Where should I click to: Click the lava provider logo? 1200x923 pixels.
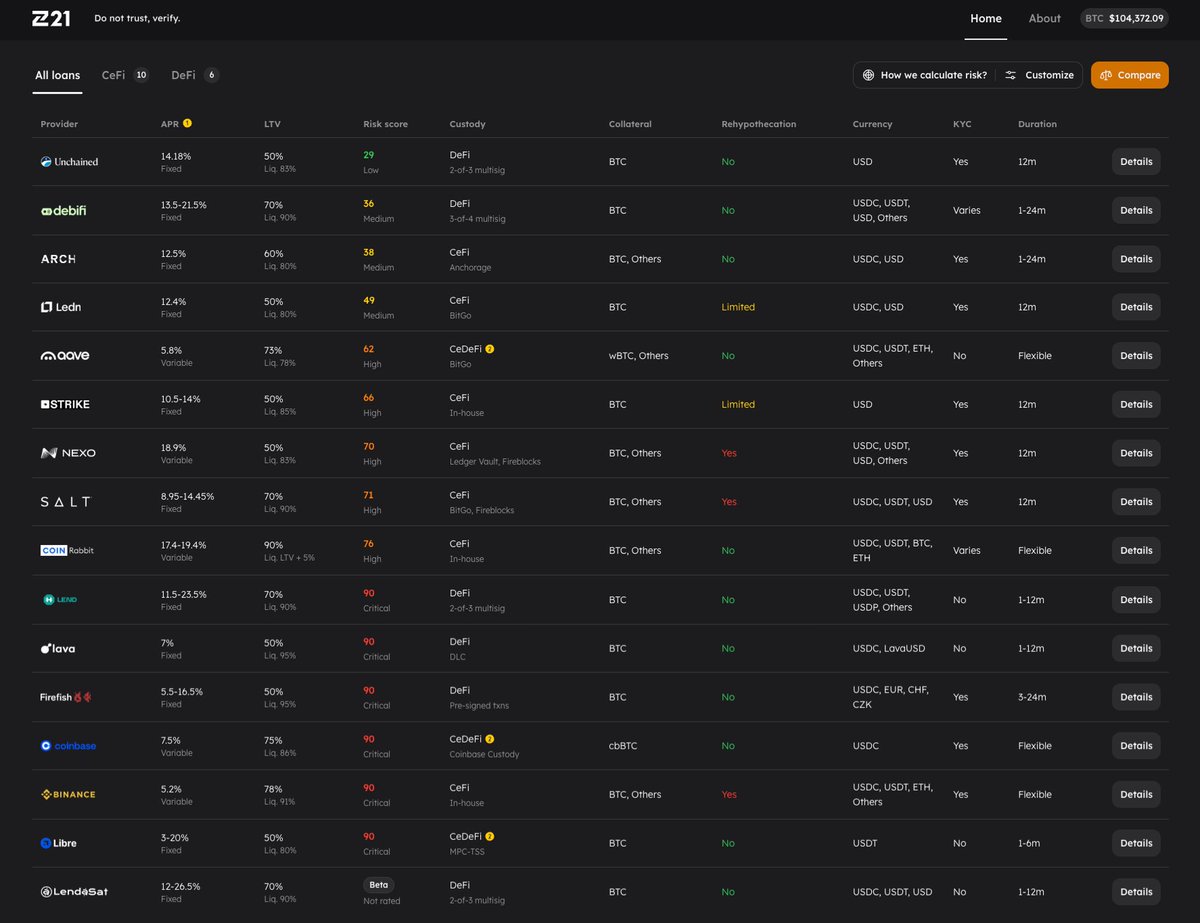pyautogui.click(x=58, y=648)
